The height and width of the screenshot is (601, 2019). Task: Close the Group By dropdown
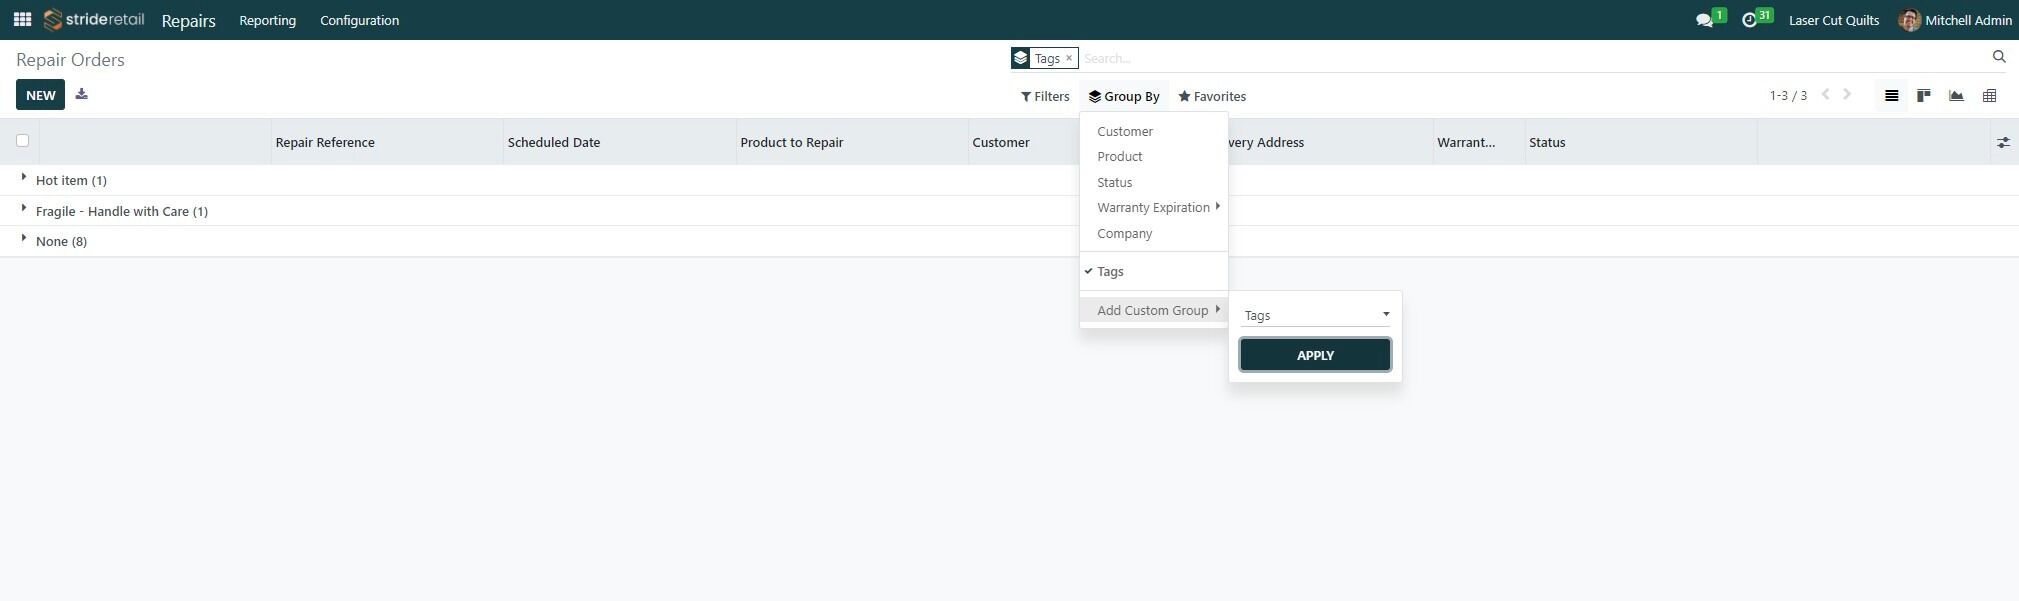click(x=1124, y=97)
